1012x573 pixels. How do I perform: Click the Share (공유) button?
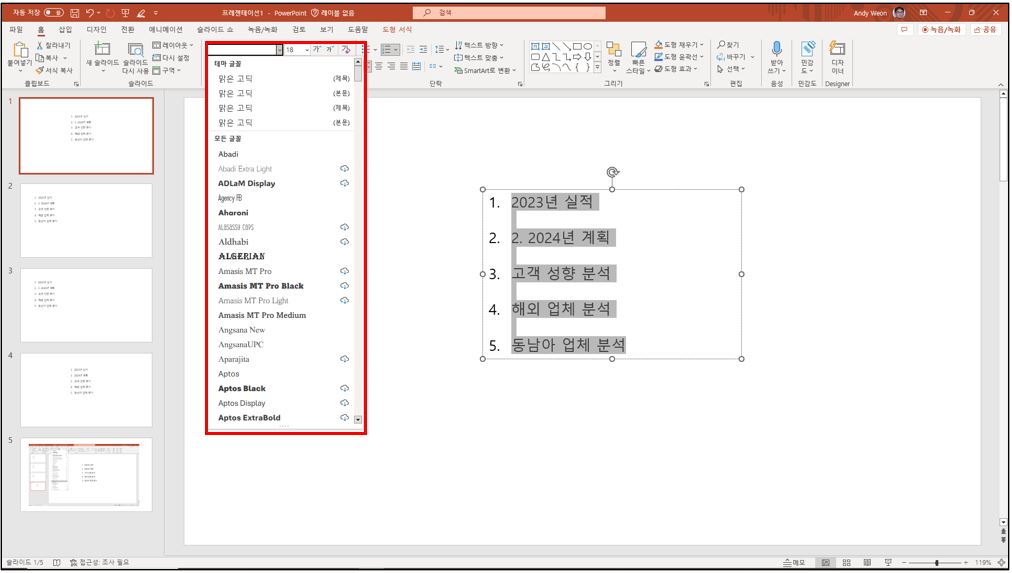985,30
